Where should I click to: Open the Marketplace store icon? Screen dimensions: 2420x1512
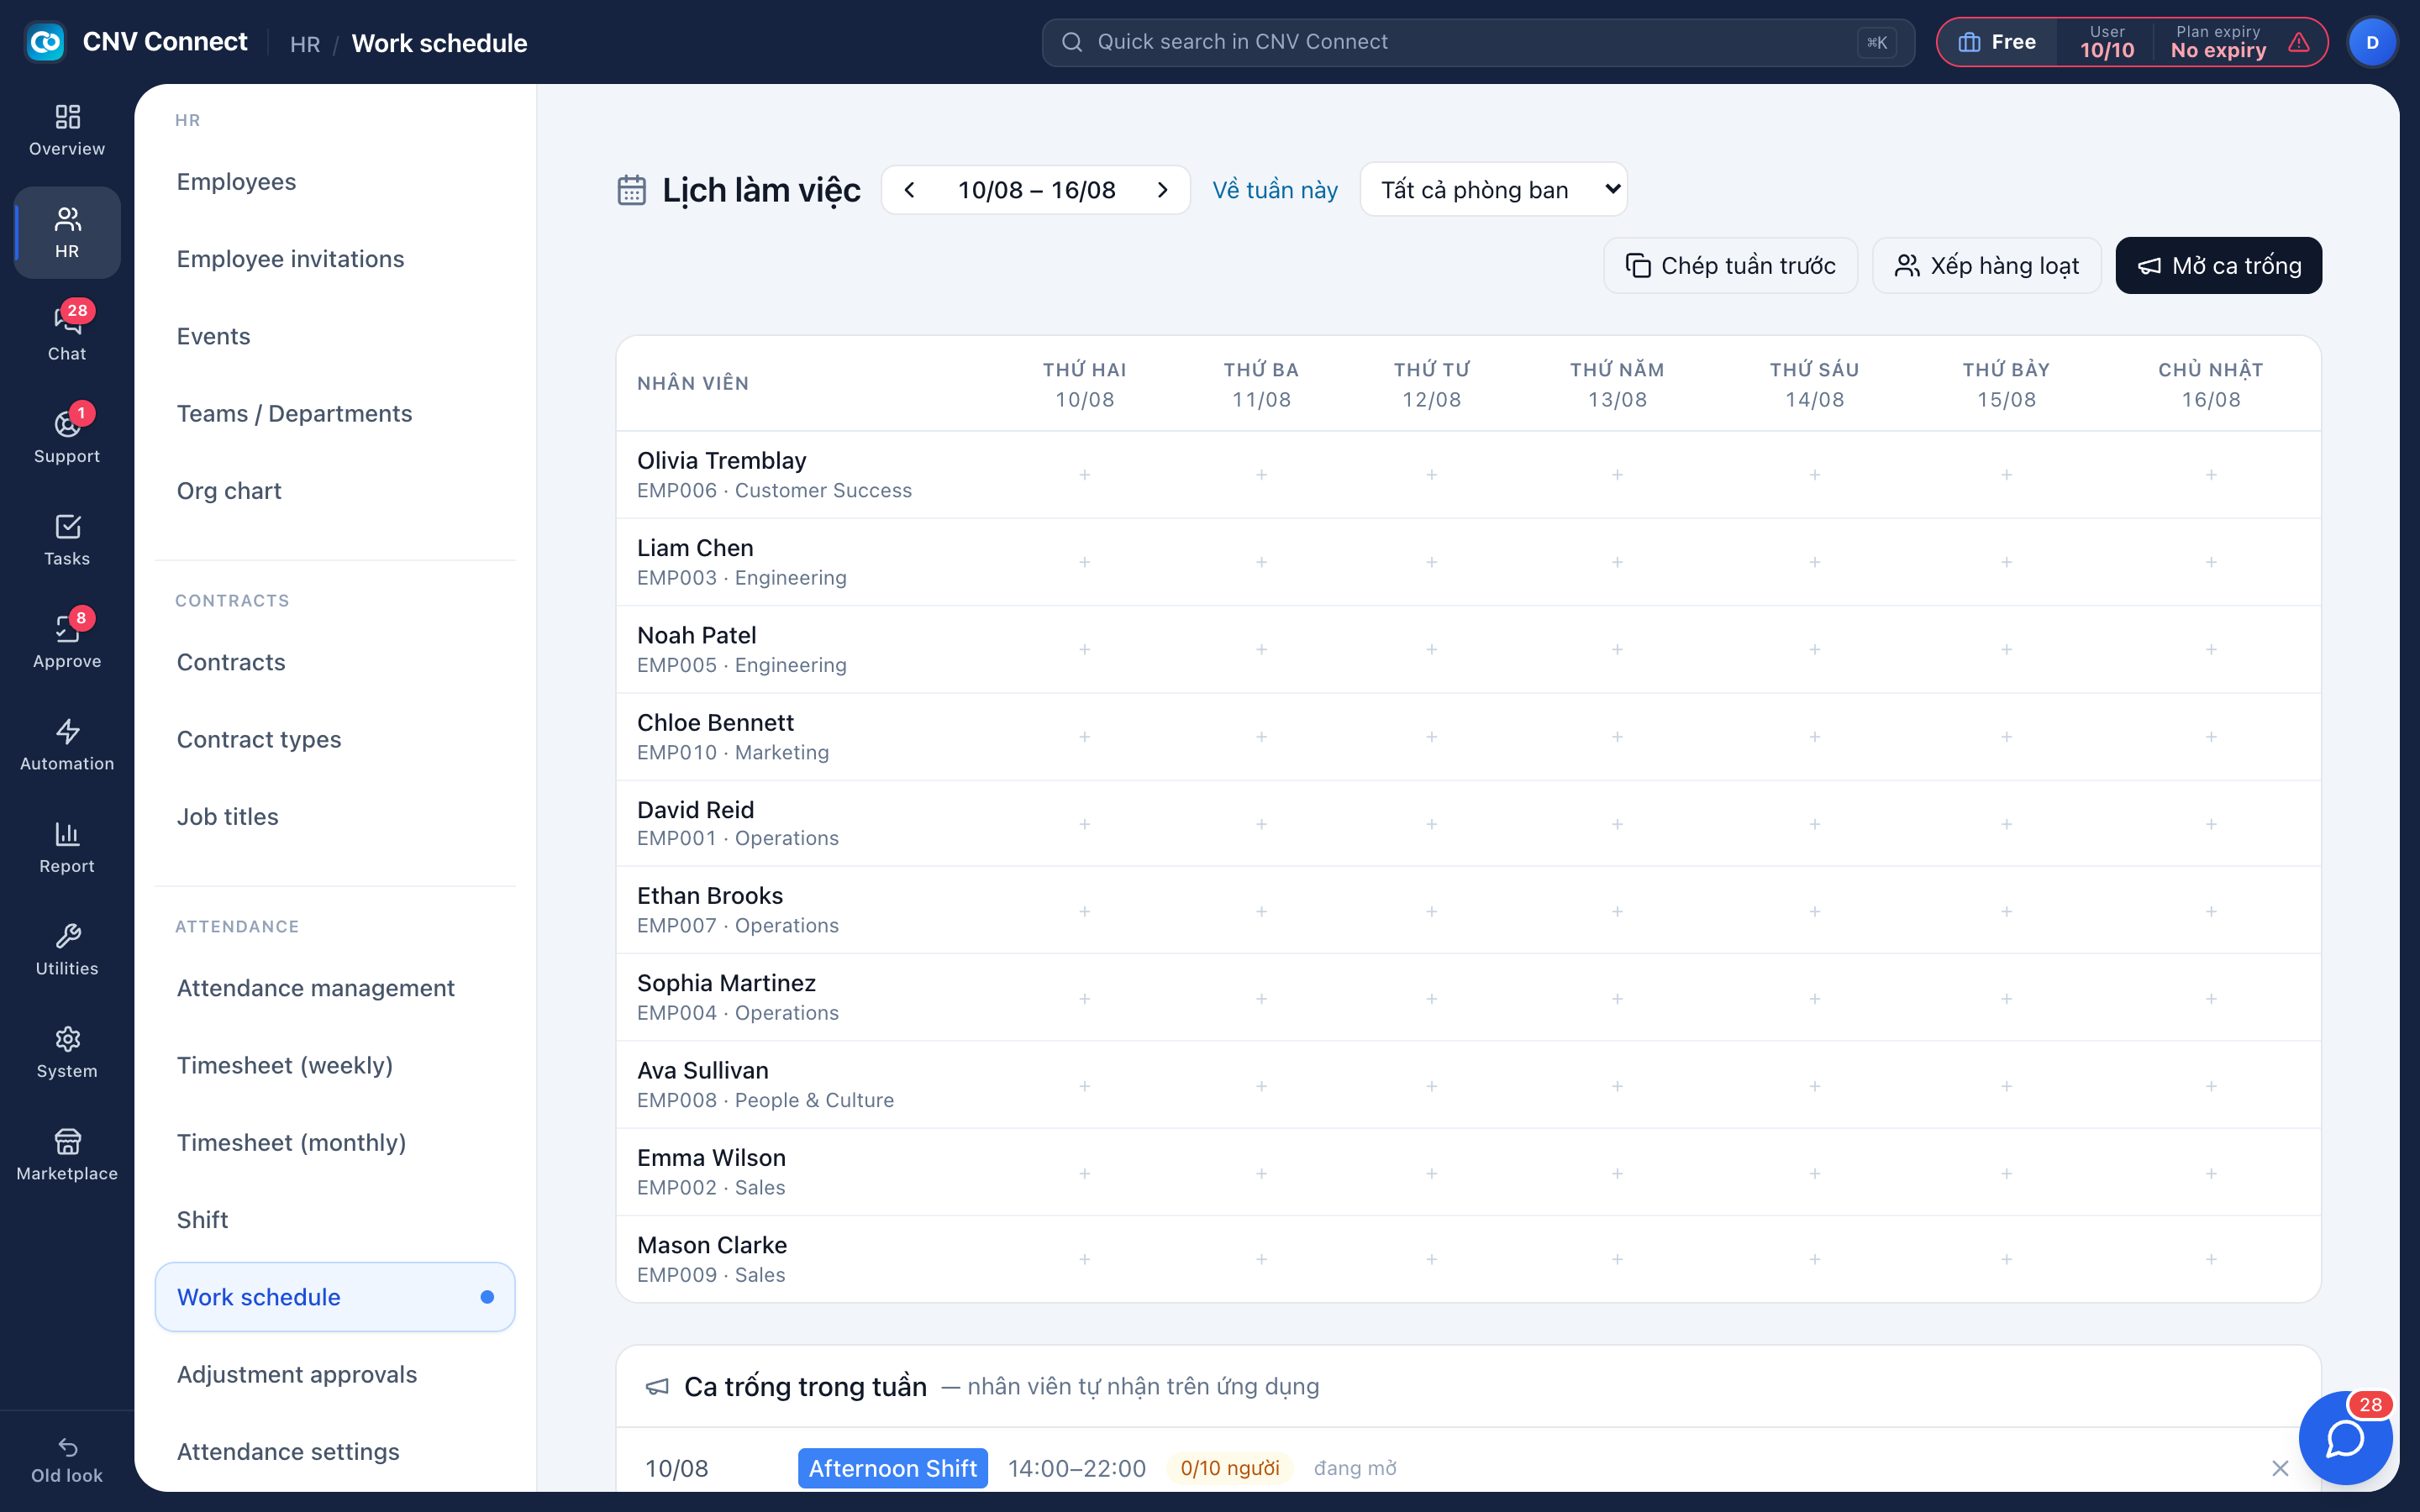tap(67, 1155)
